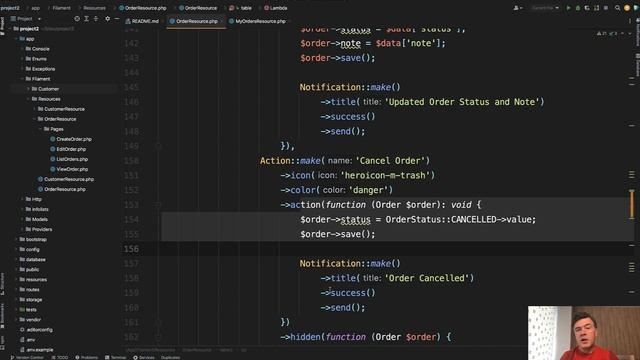640x360 pixels.
Task: Open ListOrders.php from the tree
Action: pos(69,159)
